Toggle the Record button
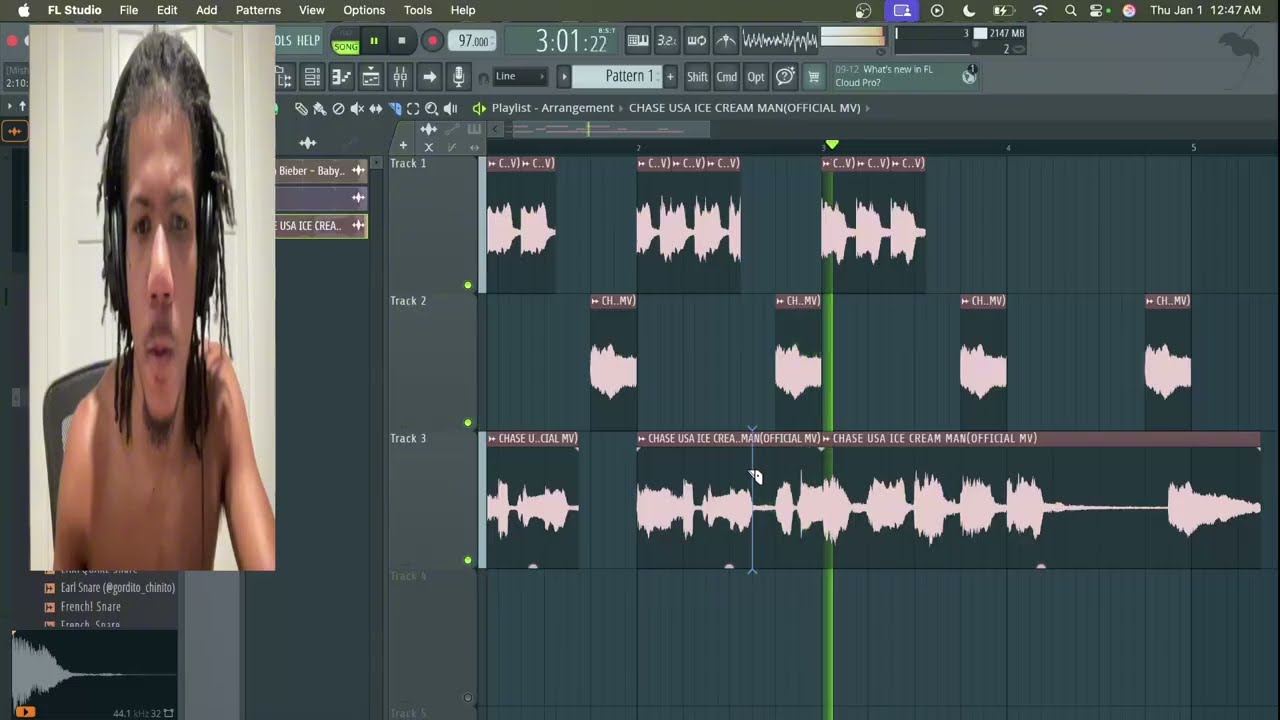Screen dimensions: 1280x720 coord(432,41)
